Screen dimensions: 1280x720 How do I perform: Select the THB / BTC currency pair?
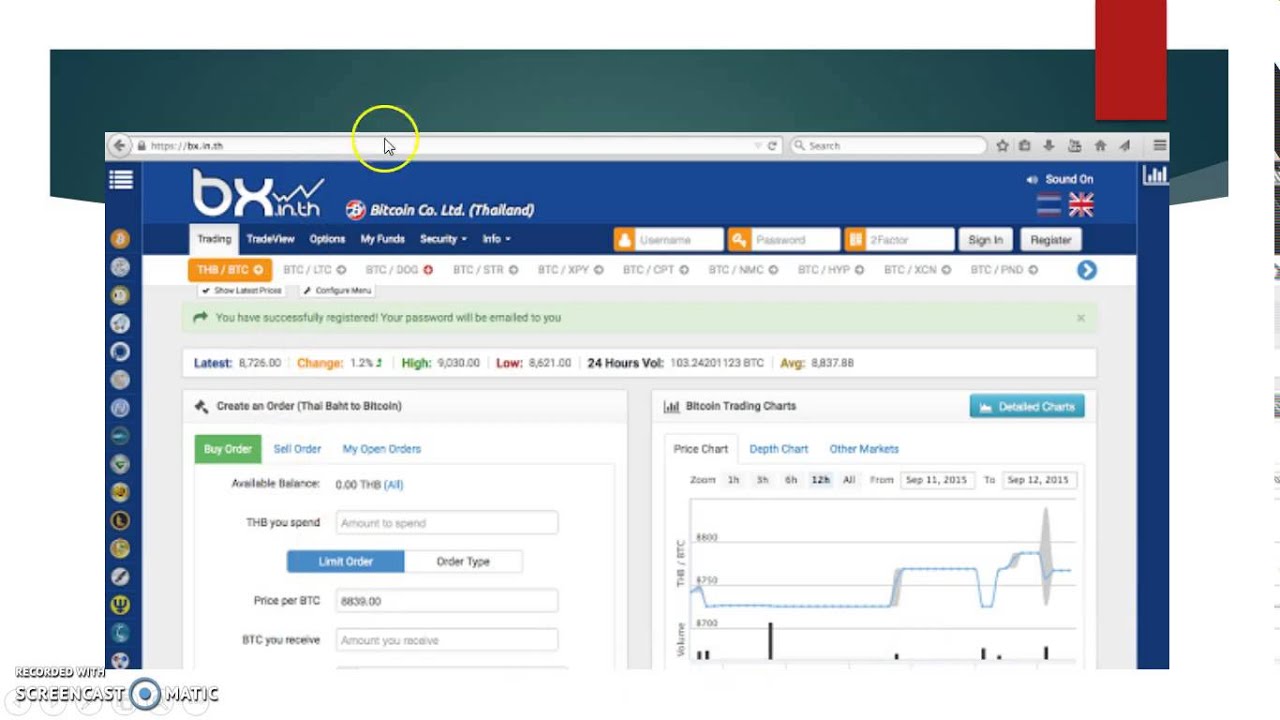[230, 270]
